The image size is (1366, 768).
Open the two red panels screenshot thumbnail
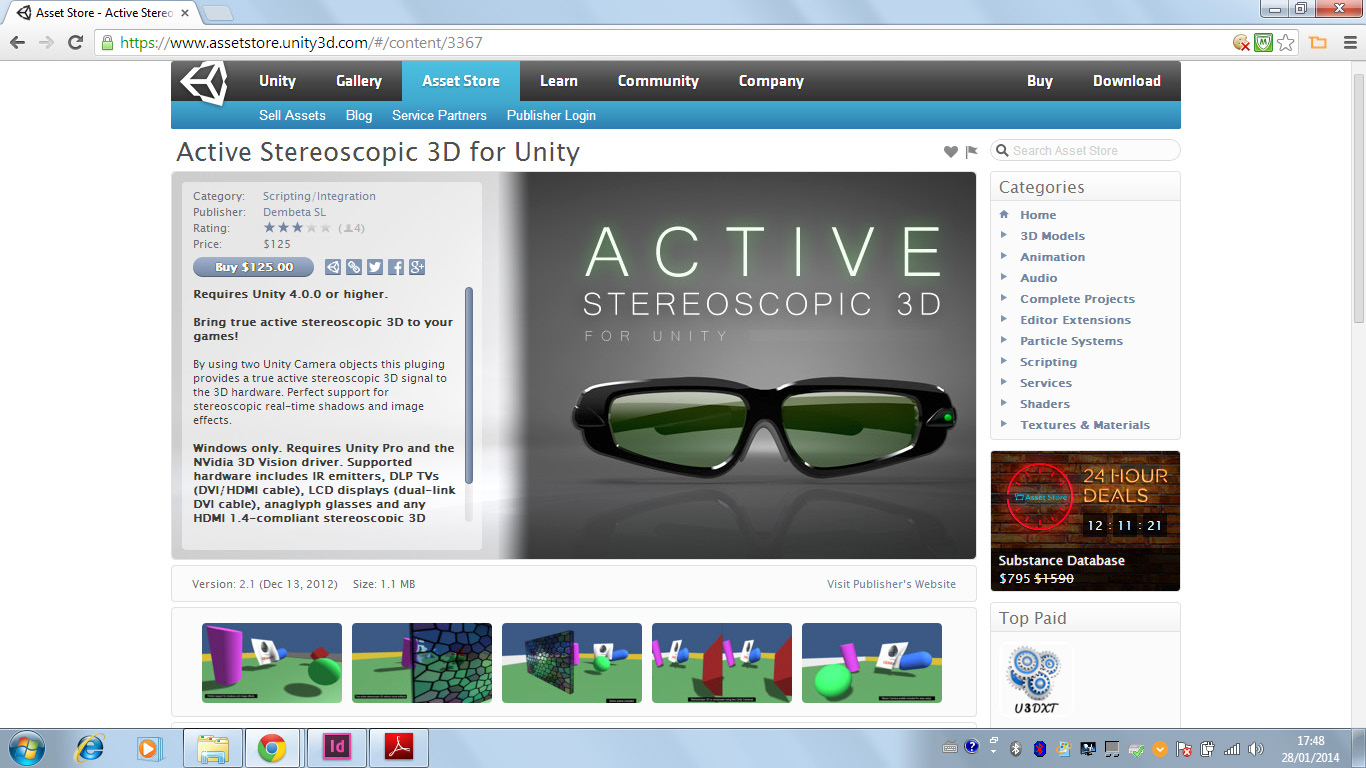pos(722,663)
